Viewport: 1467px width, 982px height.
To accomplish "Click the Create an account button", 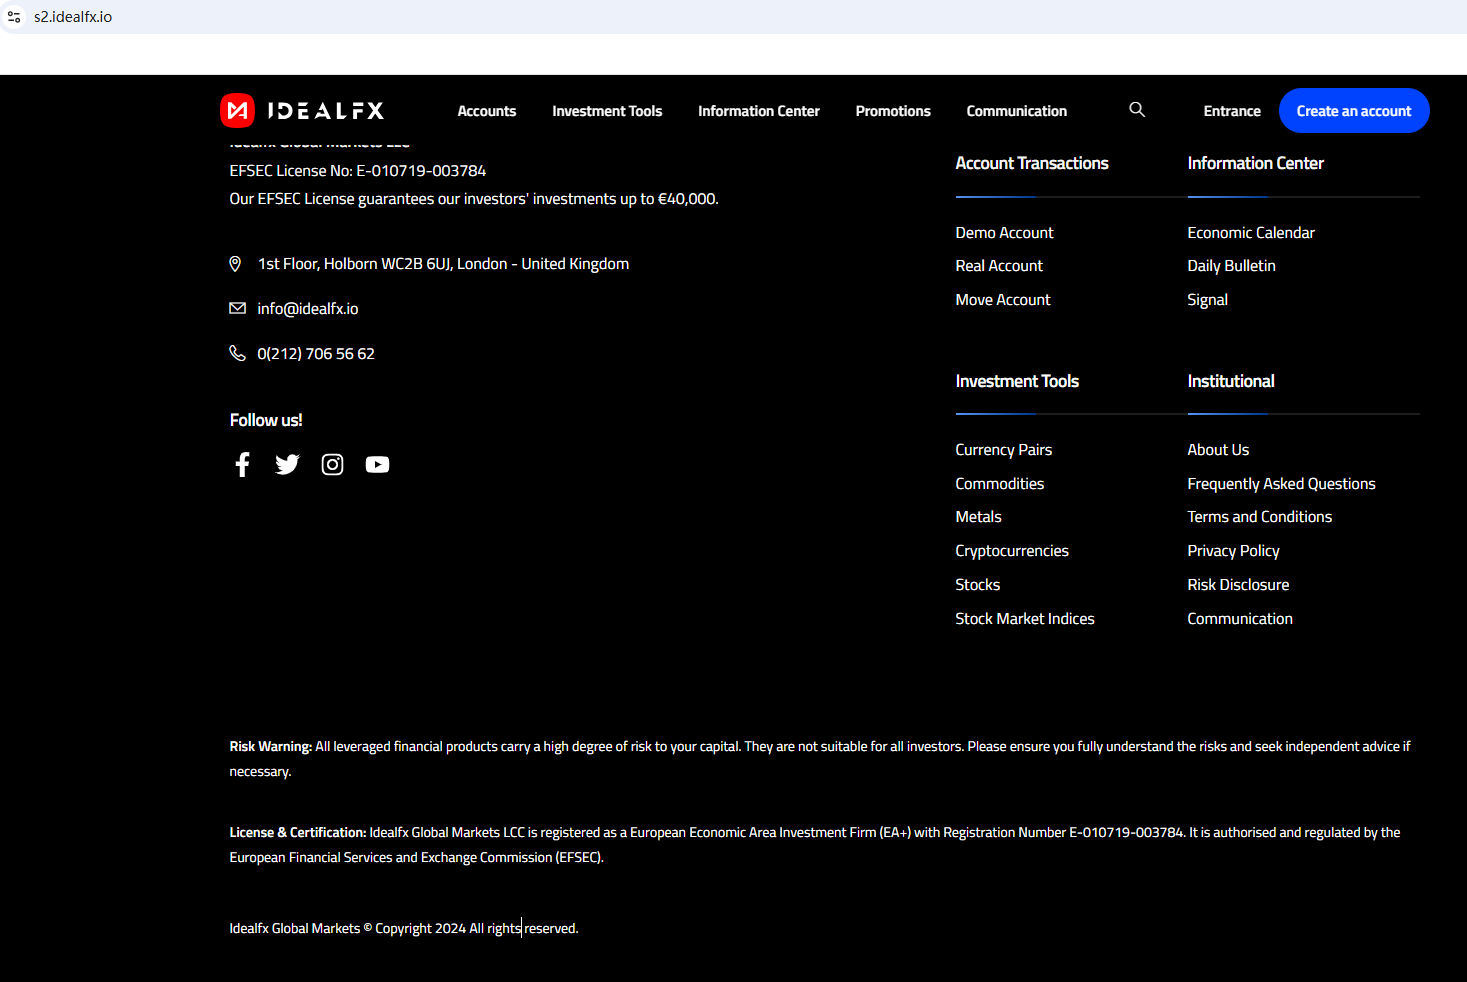I will pos(1354,111).
